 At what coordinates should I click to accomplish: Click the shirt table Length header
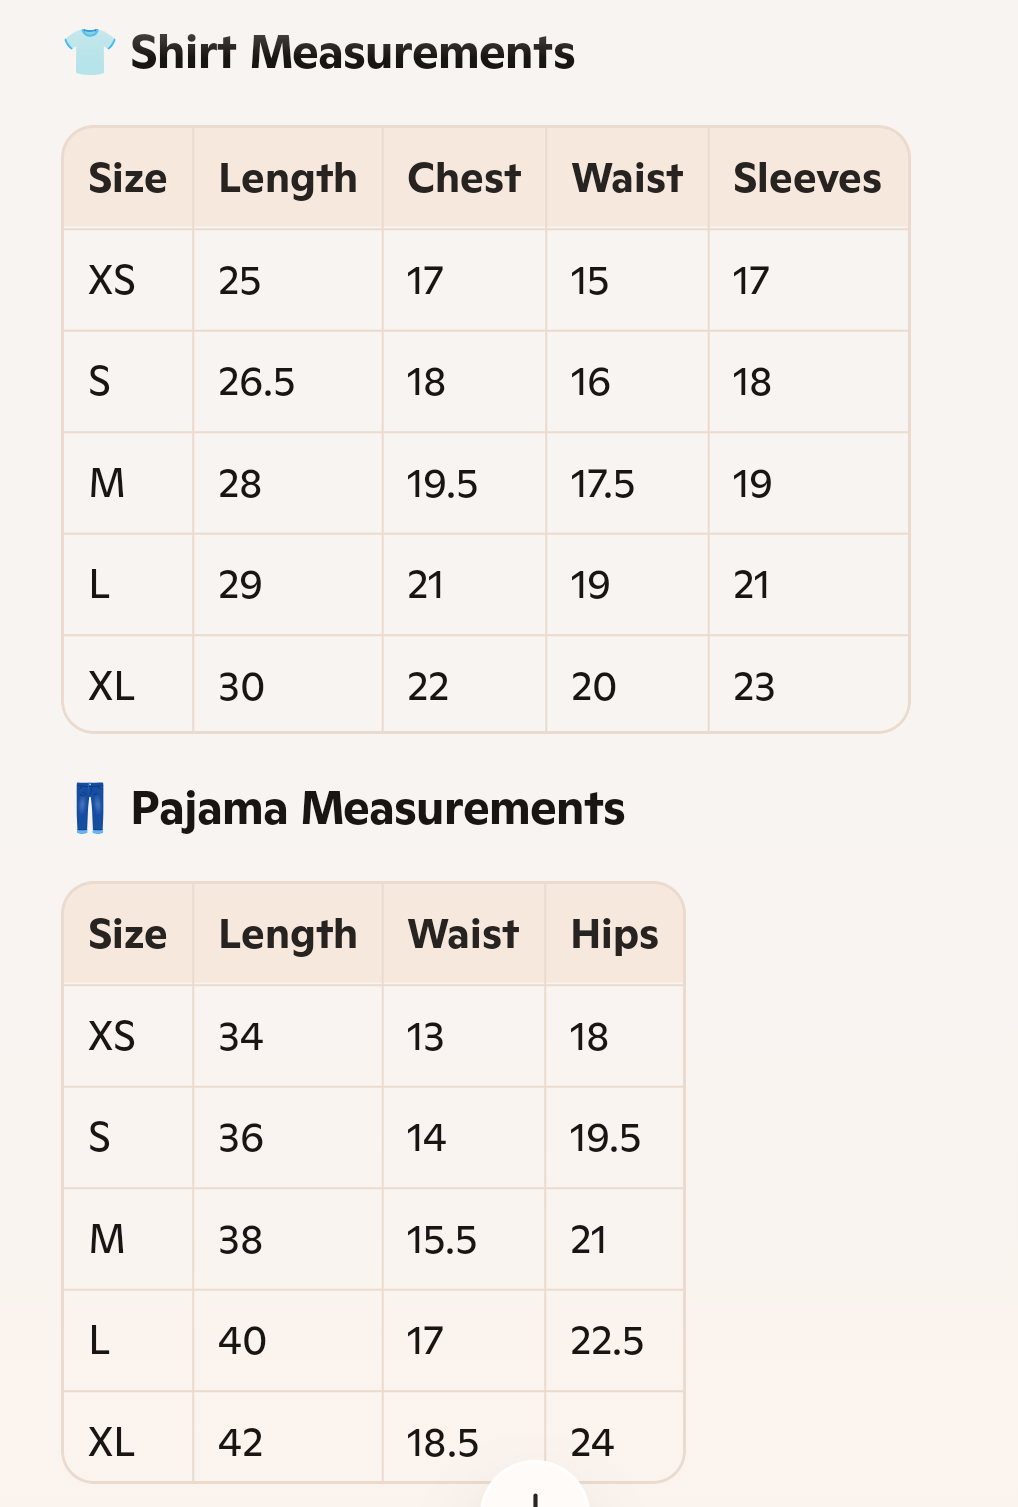click(288, 179)
